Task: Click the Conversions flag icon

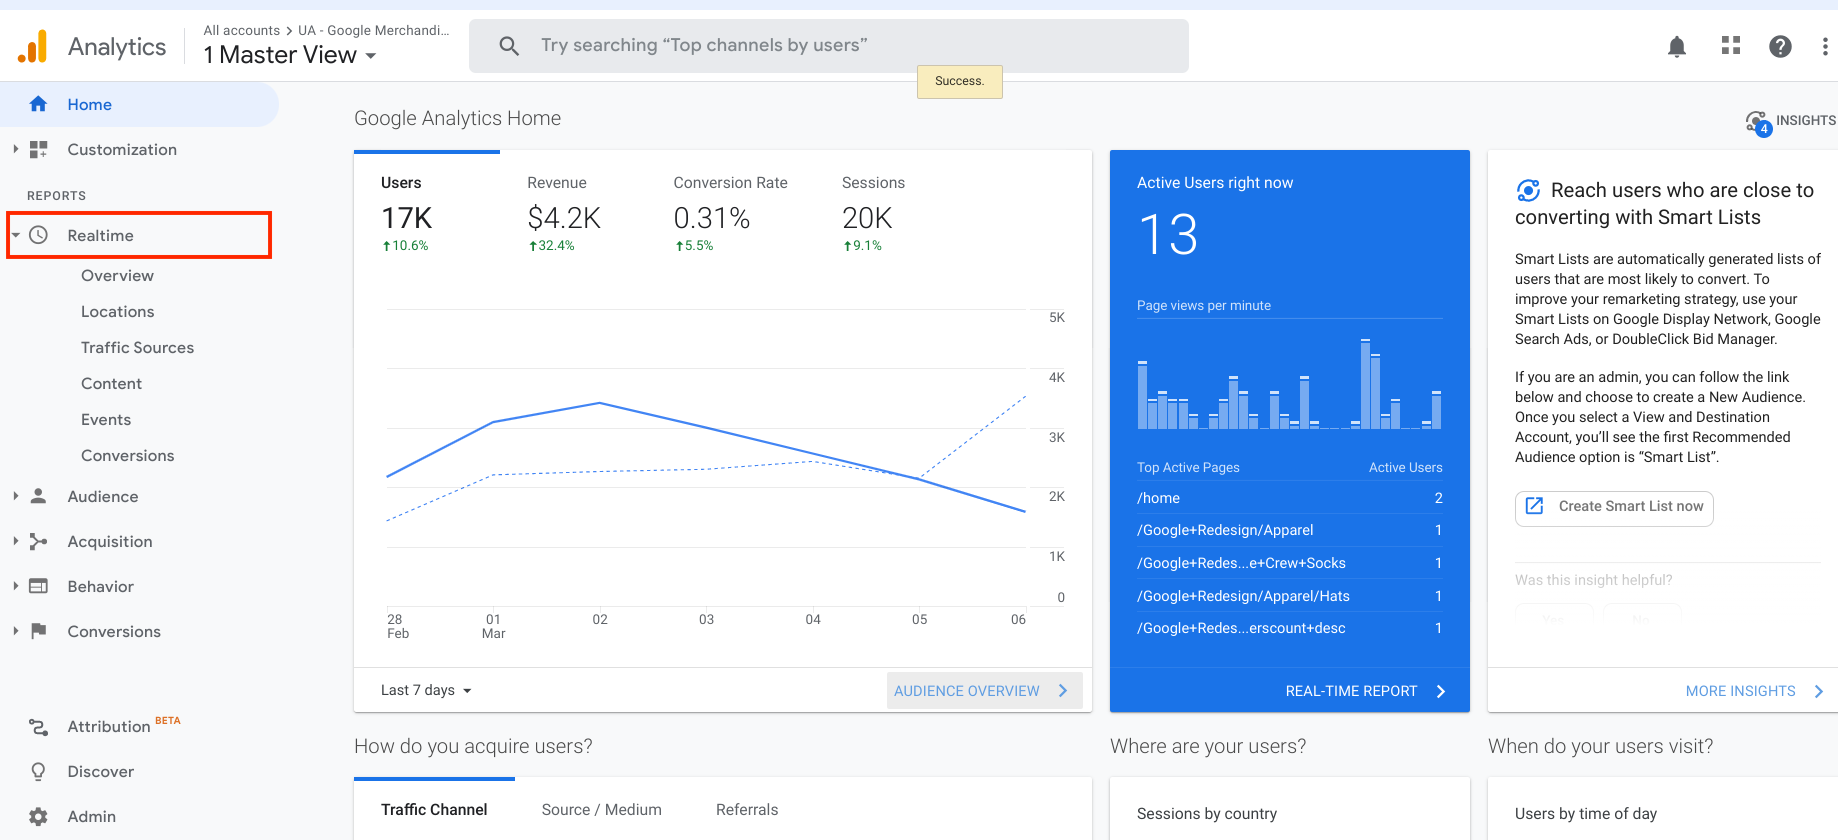Action: click(38, 631)
